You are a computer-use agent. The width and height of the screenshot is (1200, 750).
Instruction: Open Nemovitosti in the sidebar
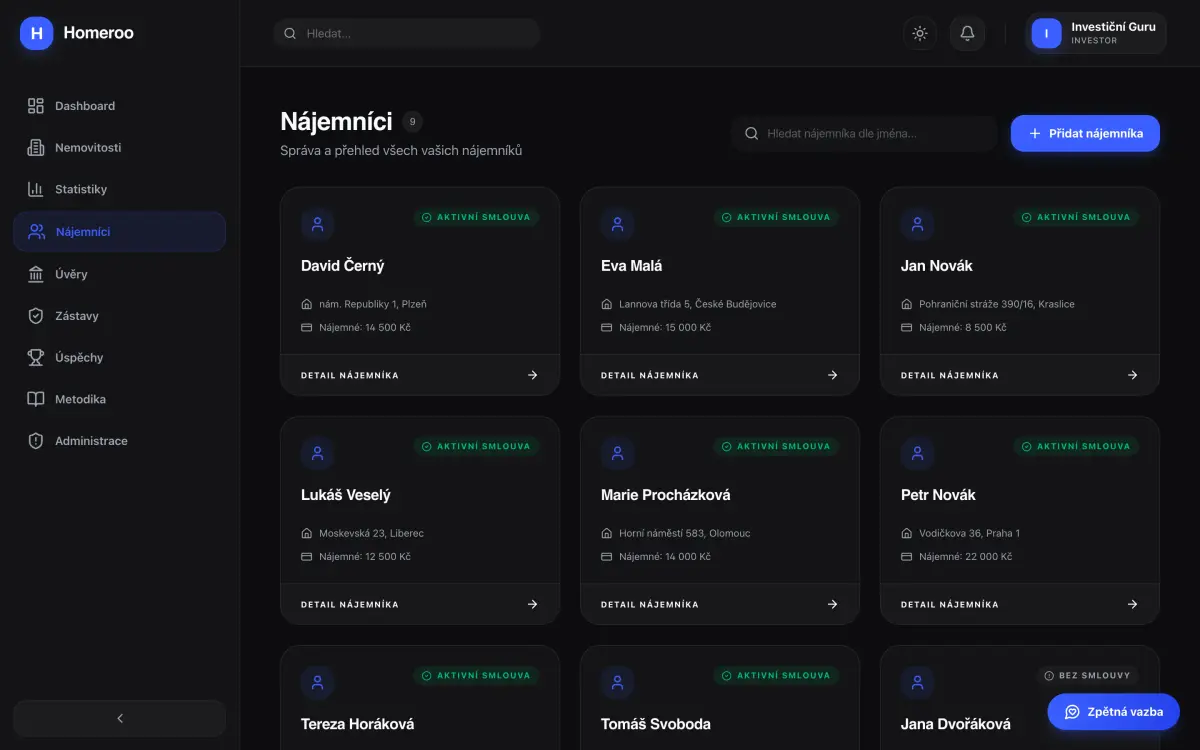120,148
